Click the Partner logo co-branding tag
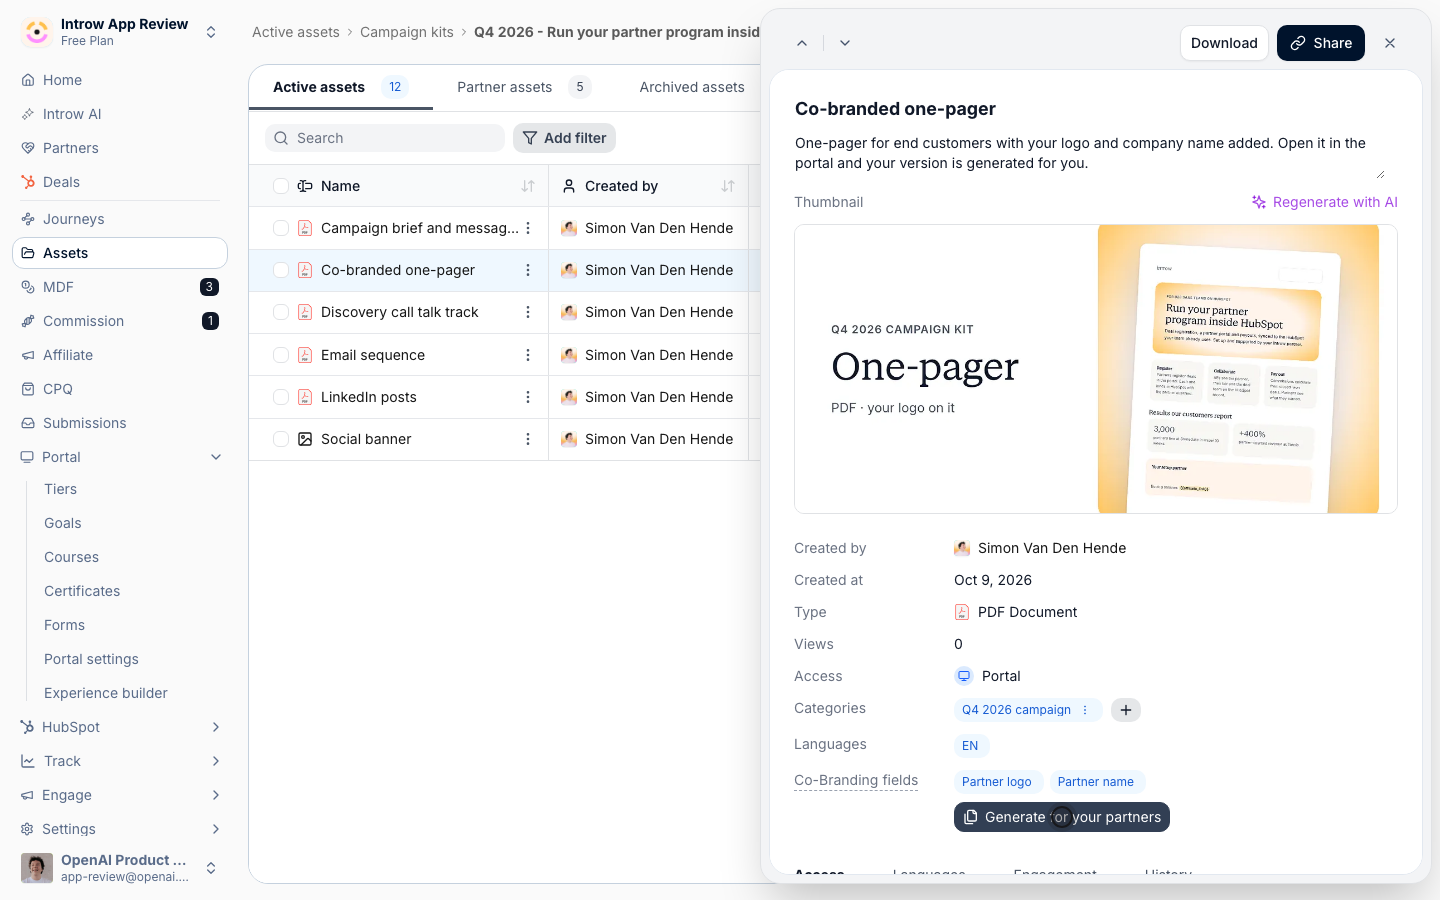Viewport: 1440px width, 900px height. pyautogui.click(x=997, y=782)
